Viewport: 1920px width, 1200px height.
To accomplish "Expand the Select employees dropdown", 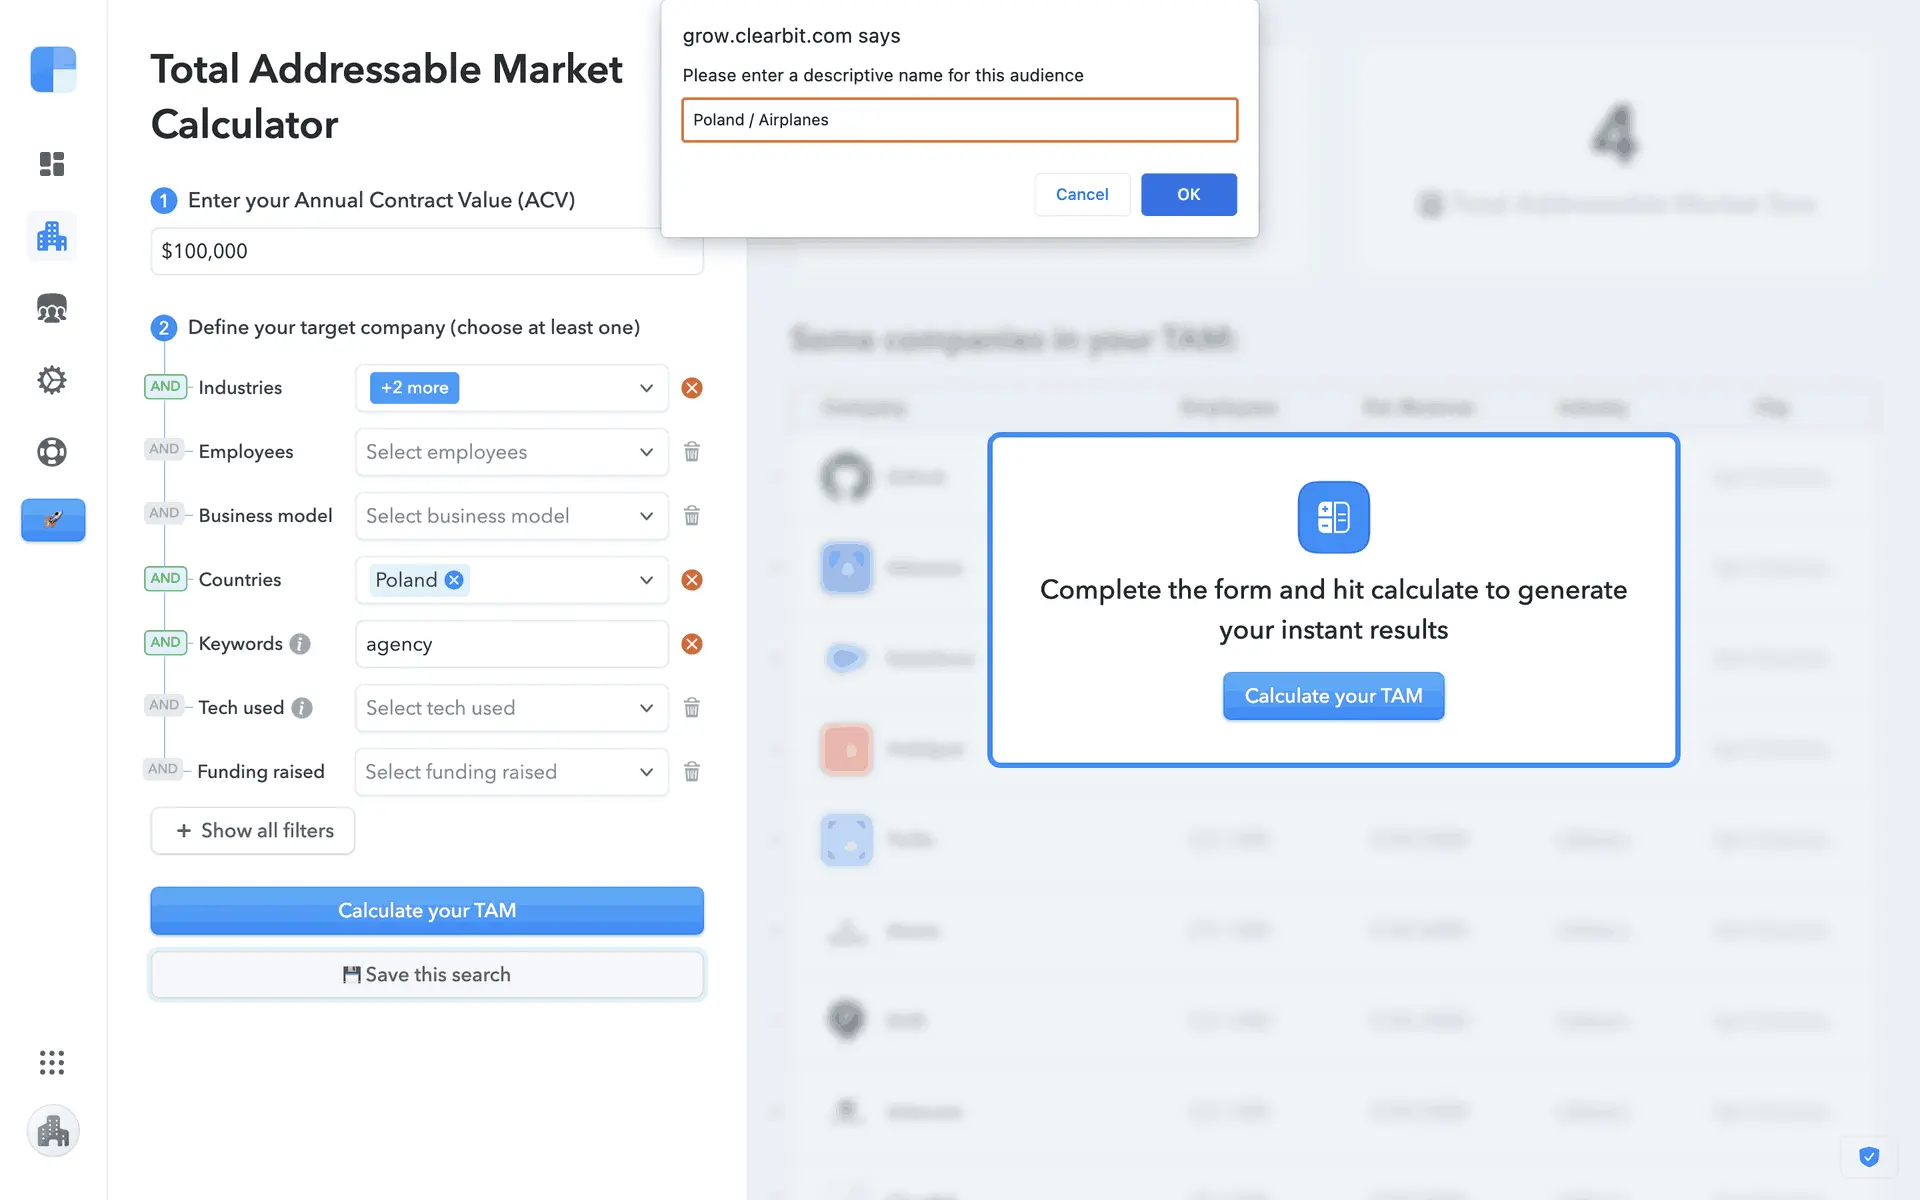I will click(511, 452).
